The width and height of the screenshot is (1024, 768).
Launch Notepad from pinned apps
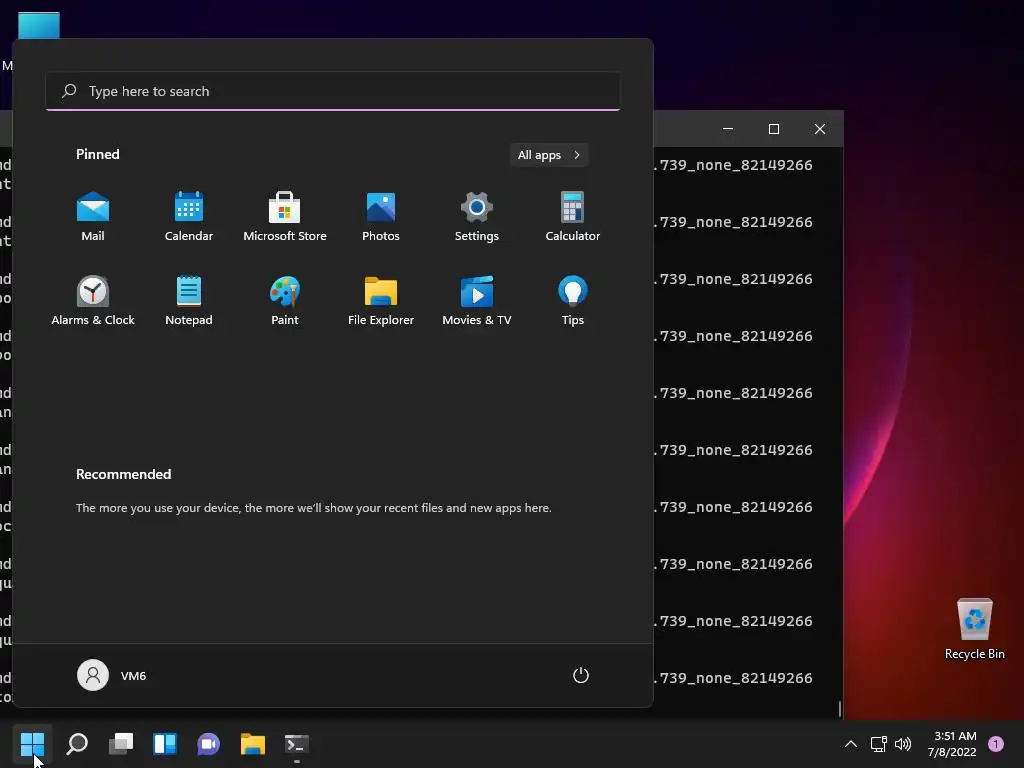(189, 301)
